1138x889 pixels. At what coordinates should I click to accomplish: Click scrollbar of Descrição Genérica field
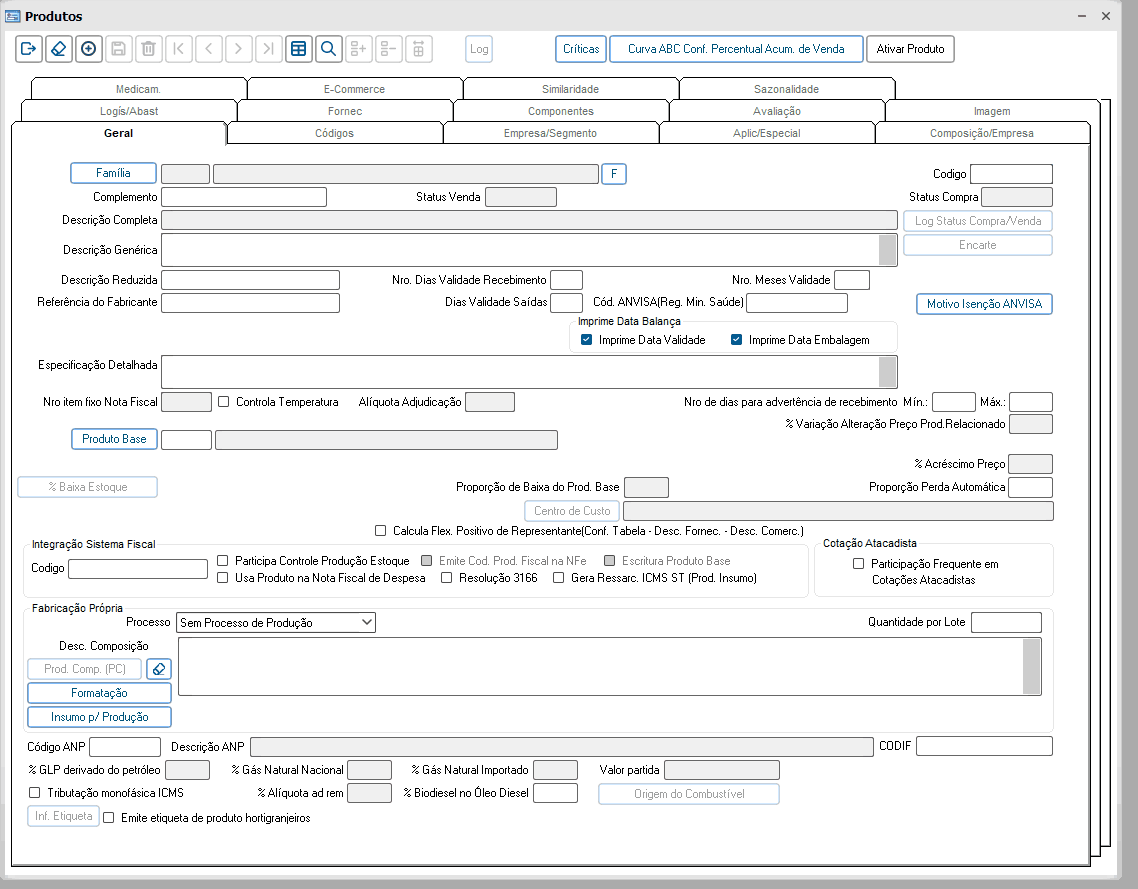887,250
